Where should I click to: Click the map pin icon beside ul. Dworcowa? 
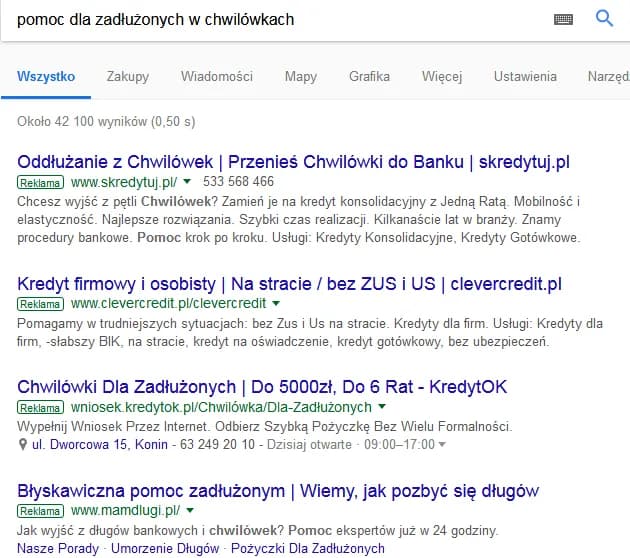tap(22, 444)
